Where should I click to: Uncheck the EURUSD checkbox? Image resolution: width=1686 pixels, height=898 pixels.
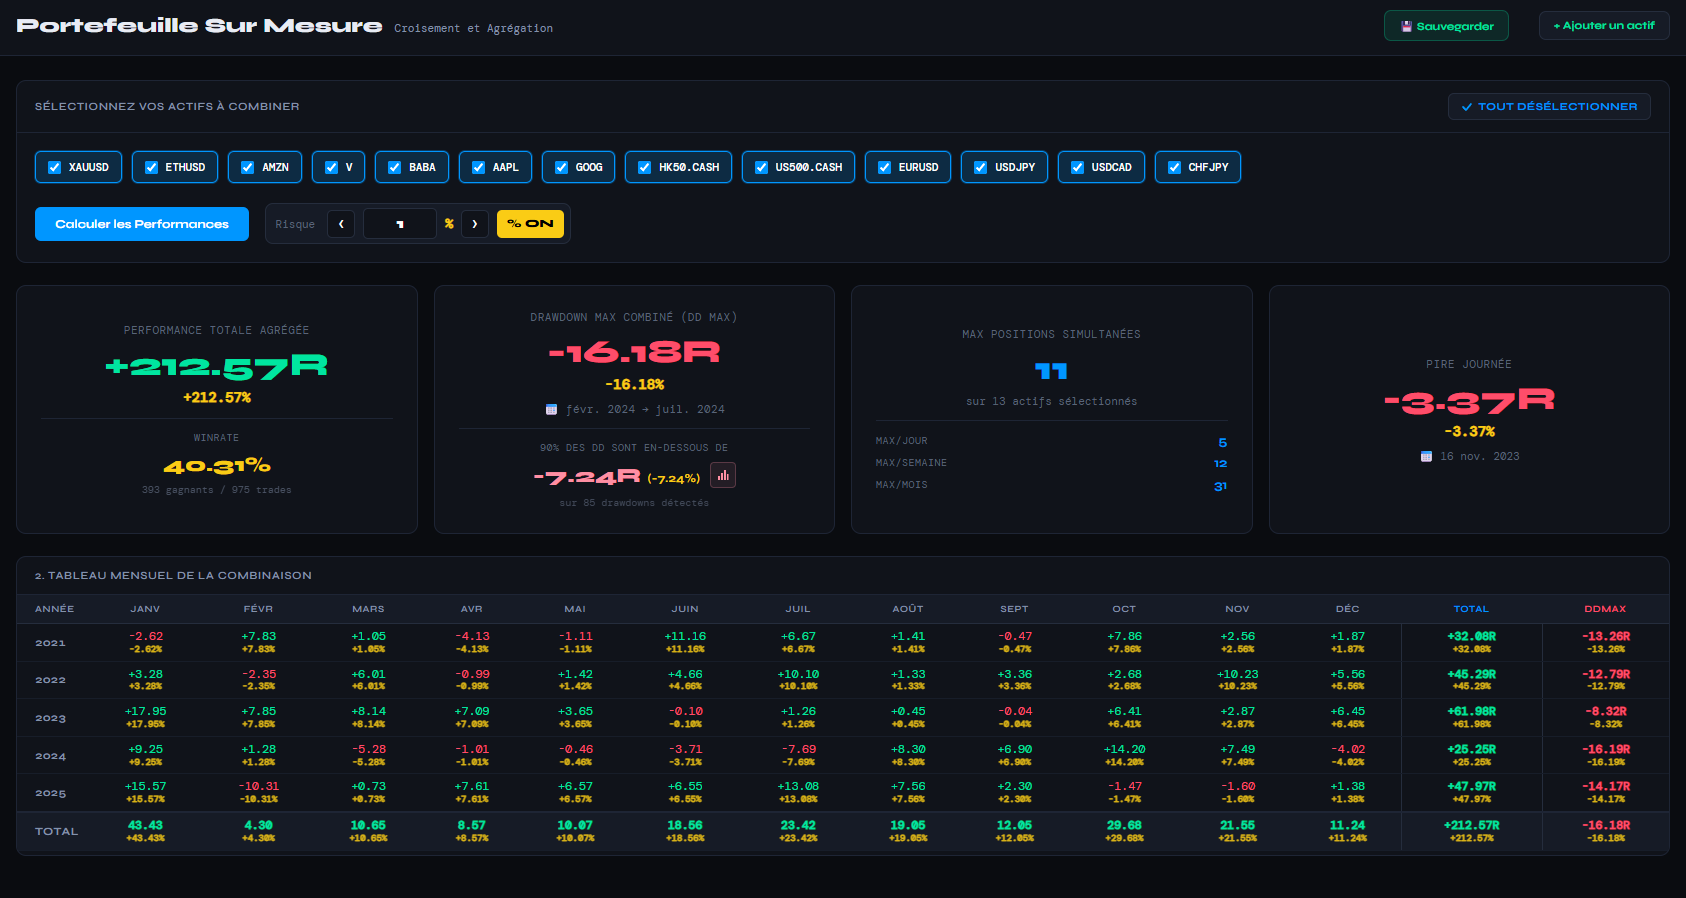click(x=884, y=167)
